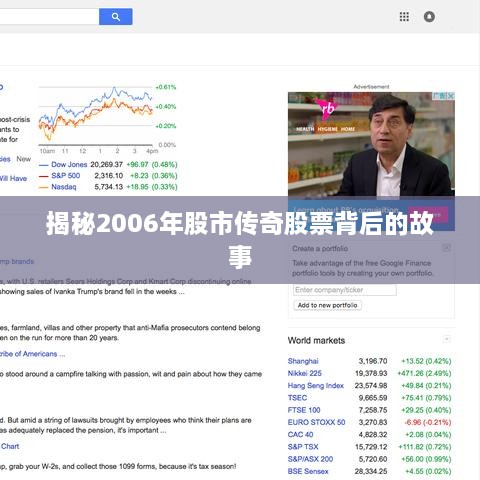480x480 pixels.
Task: Collapse the World markets section
Action: (x=446, y=339)
